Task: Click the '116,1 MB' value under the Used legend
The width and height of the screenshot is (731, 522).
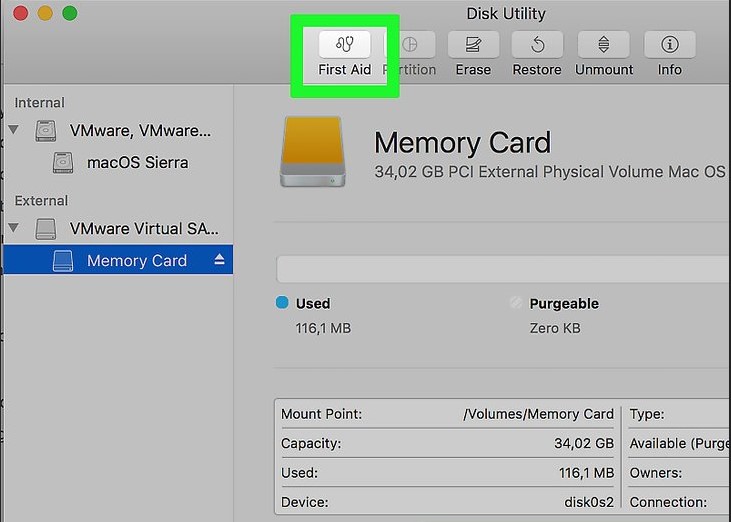Action: (x=323, y=329)
